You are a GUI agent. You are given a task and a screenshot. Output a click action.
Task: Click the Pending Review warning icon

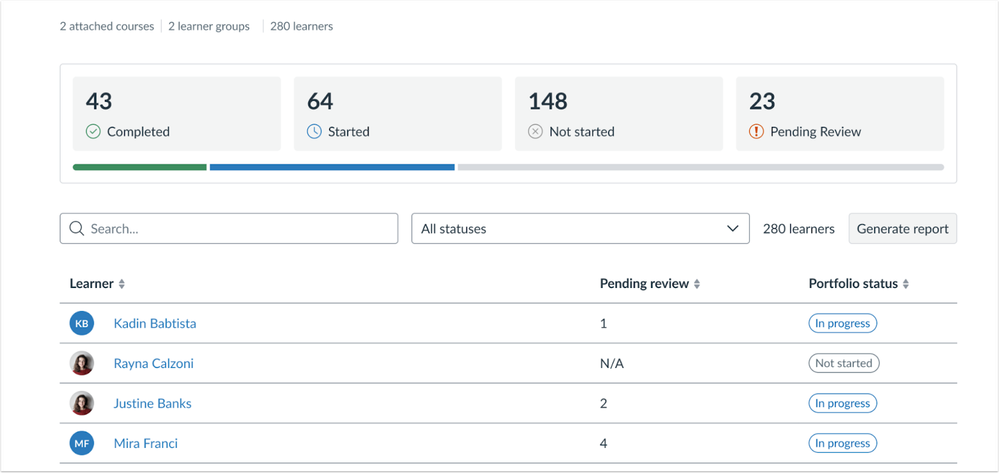(x=756, y=131)
